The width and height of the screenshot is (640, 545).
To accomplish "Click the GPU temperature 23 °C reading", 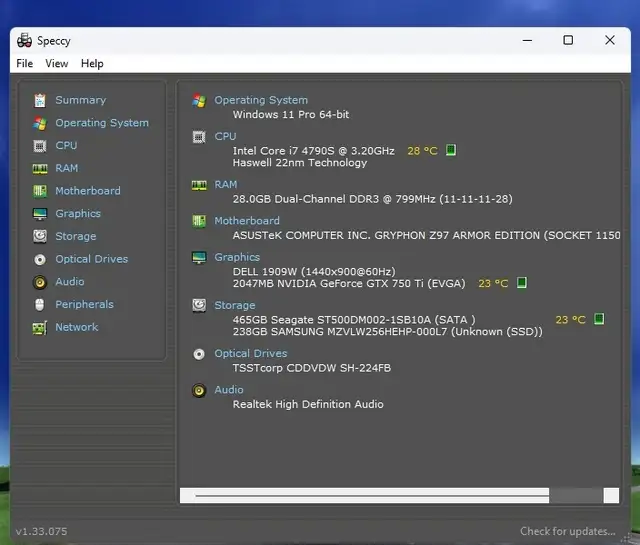I will 493,284.
